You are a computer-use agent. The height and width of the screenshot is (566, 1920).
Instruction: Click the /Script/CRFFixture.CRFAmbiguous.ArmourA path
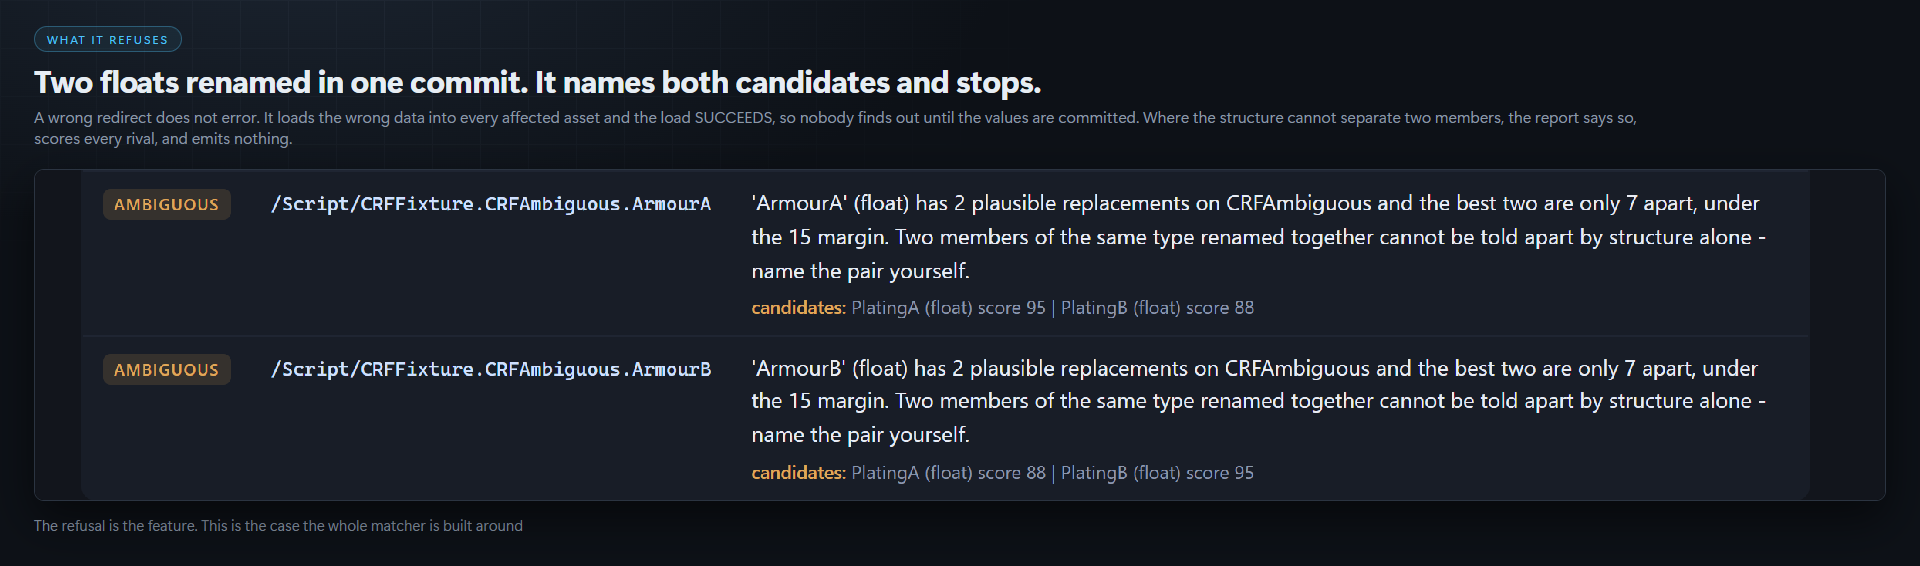[491, 204]
